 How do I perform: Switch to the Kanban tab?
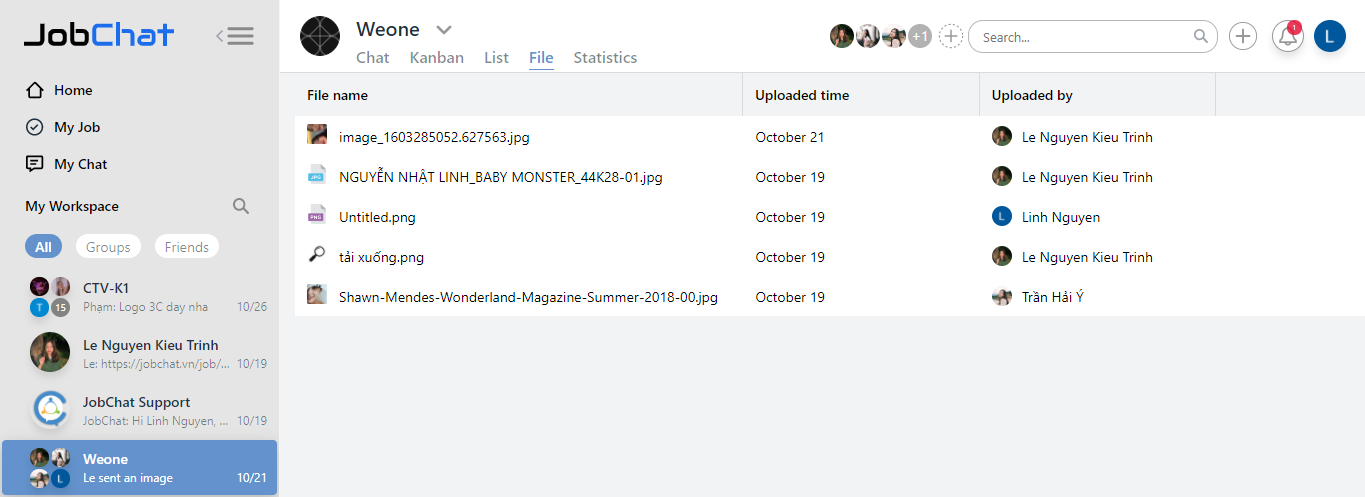[x=437, y=58]
